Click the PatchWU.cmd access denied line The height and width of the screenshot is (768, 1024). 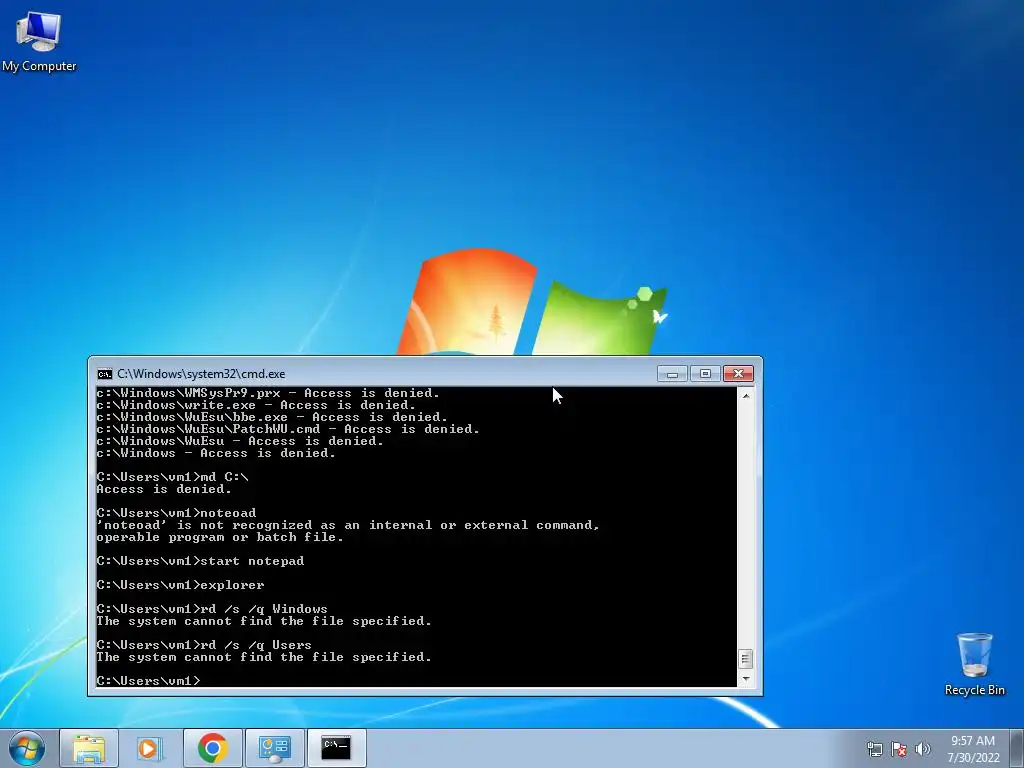click(x=287, y=429)
